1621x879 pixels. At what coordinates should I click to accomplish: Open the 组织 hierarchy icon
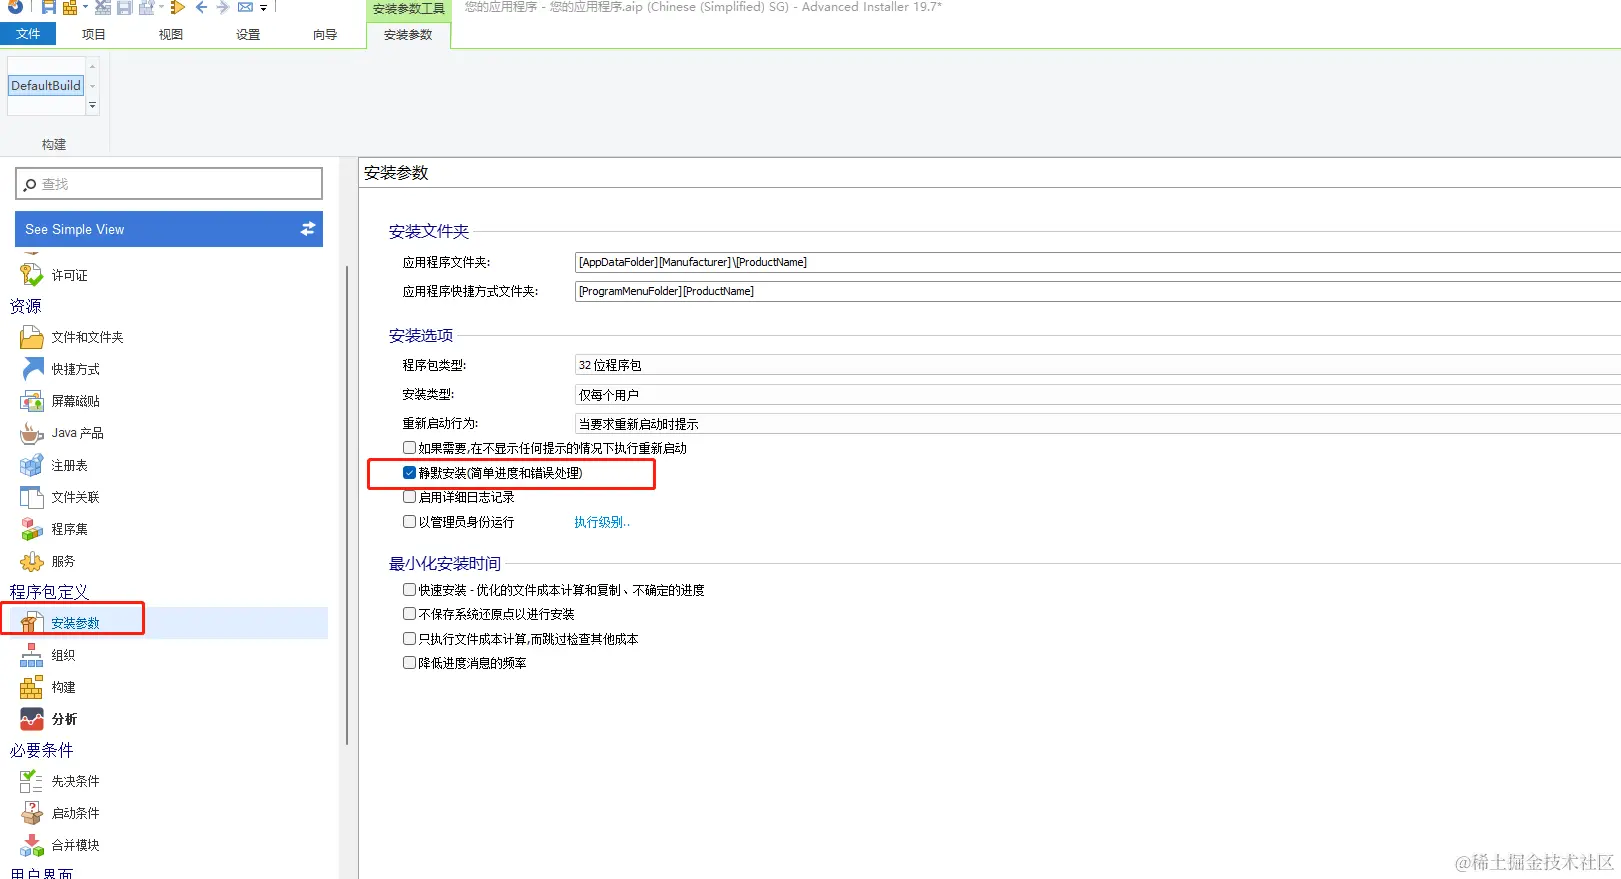point(31,655)
